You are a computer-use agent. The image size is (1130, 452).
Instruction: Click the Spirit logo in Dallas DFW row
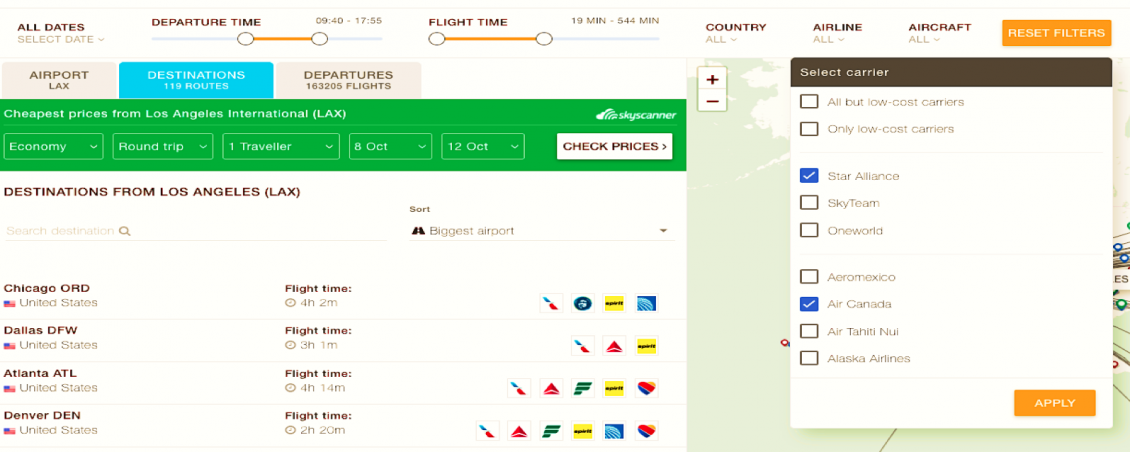646,346
